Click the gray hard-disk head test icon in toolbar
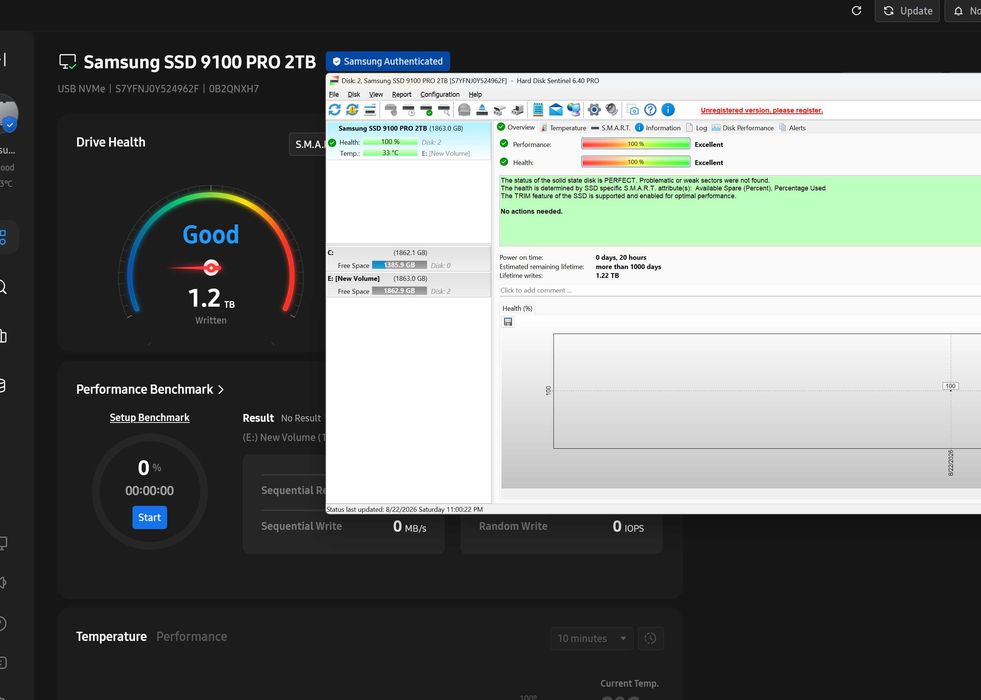This screenshot has height=700, width=981. click(391, 109)
